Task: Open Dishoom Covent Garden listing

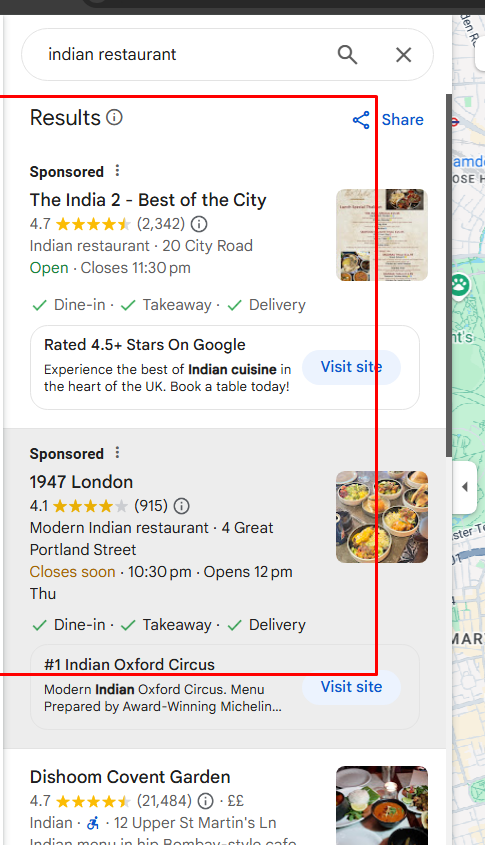Action: (x=130, y=777)
